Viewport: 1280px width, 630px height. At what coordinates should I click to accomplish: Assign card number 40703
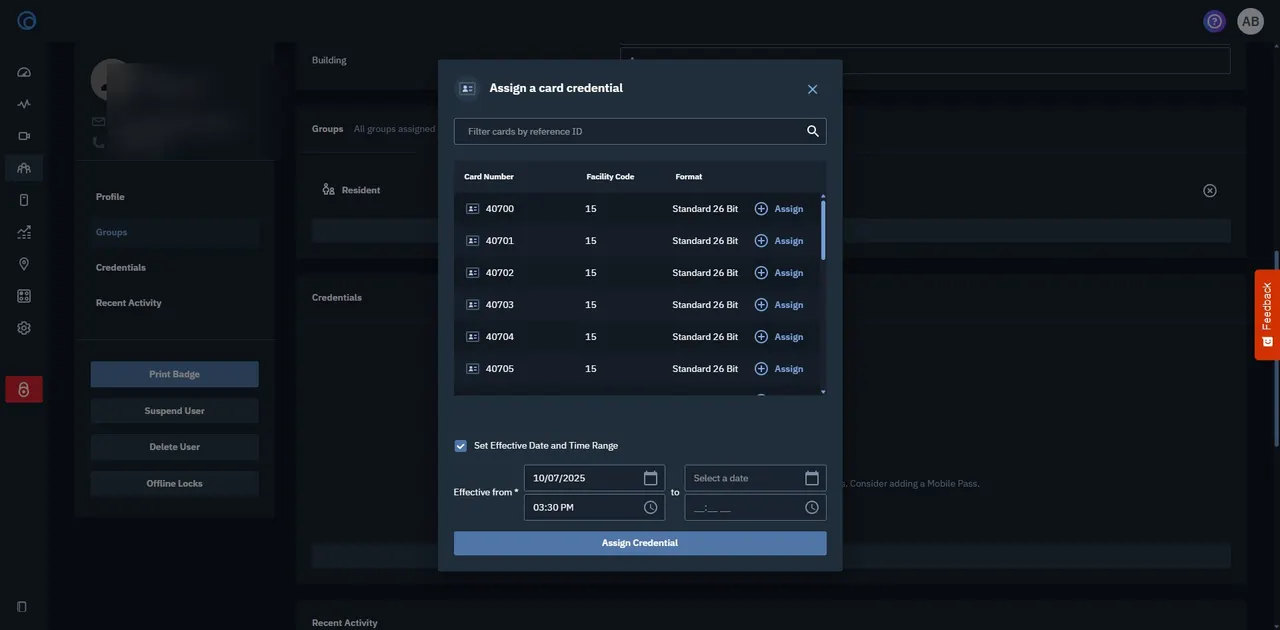click(779, 305)
